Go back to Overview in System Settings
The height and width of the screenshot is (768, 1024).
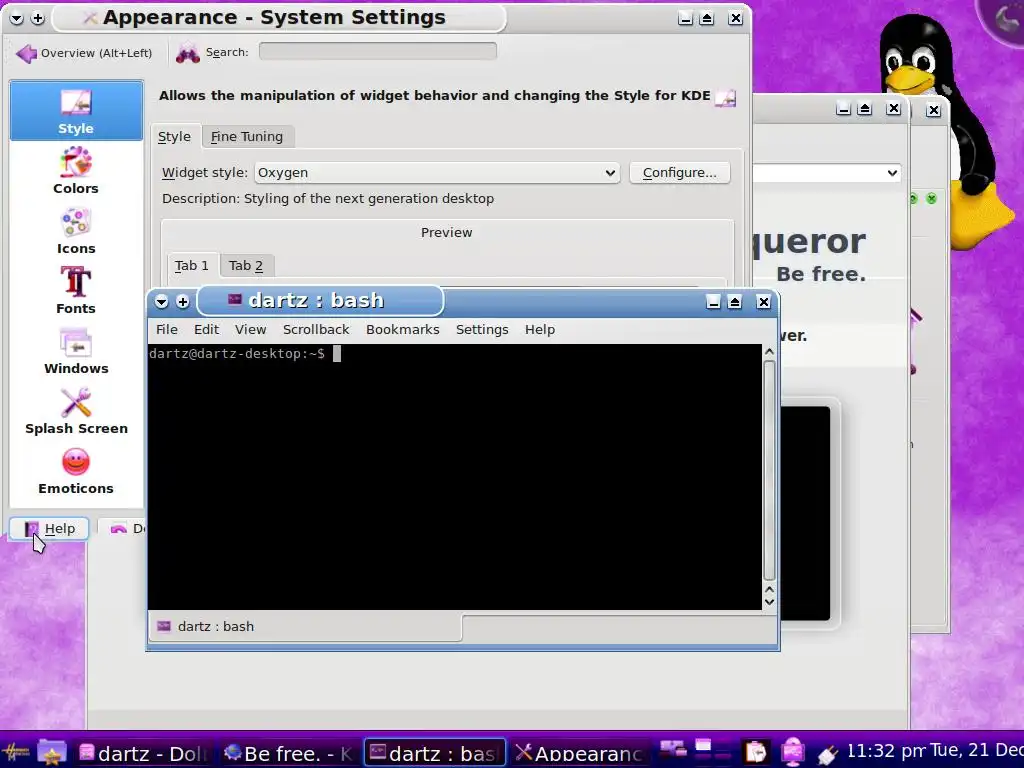click(84, 53)
